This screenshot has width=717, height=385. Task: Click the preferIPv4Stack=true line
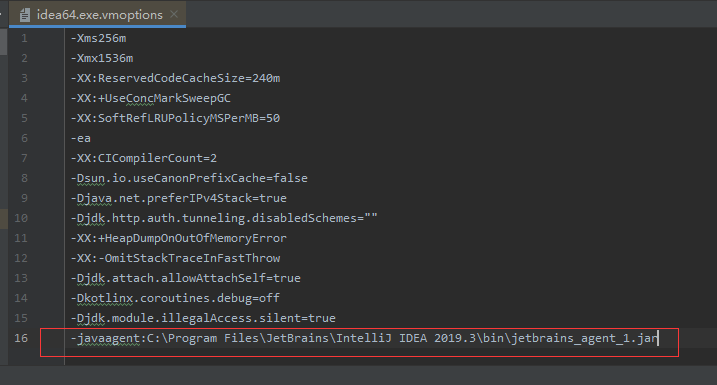(x=179, y=198)
